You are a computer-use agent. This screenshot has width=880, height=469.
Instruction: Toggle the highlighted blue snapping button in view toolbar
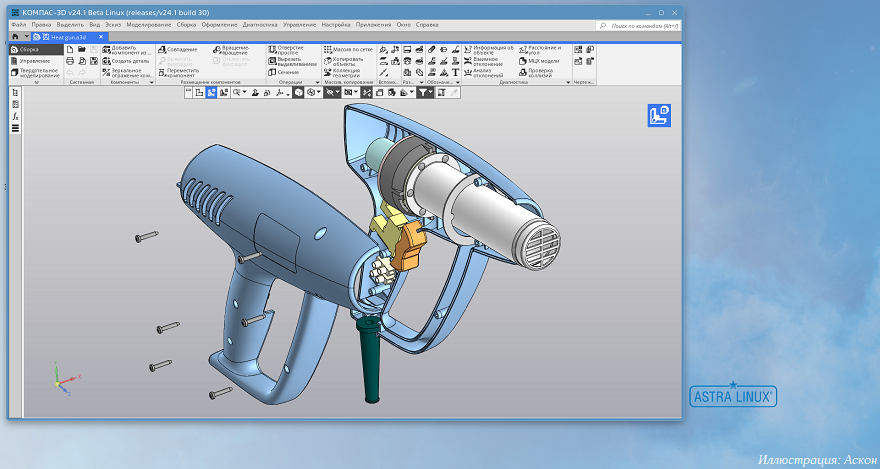[211, 92]
